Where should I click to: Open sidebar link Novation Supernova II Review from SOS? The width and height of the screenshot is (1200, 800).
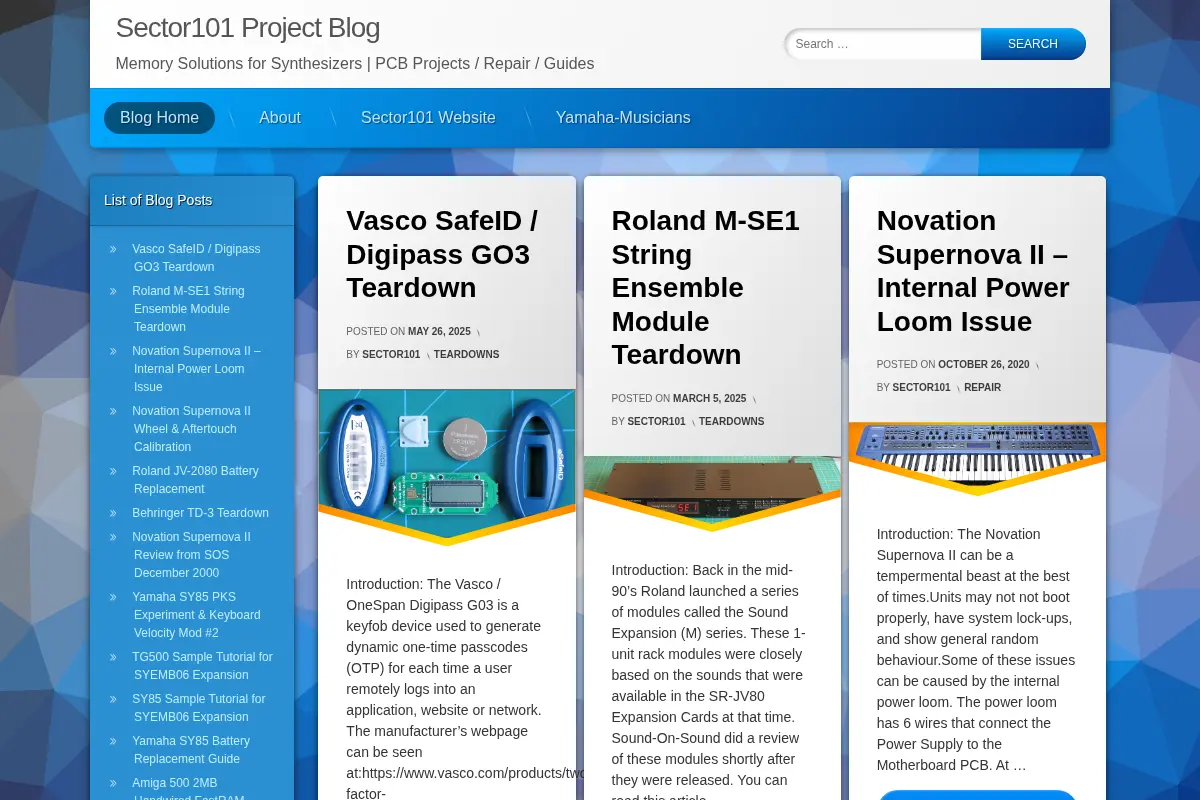point(191,555)
